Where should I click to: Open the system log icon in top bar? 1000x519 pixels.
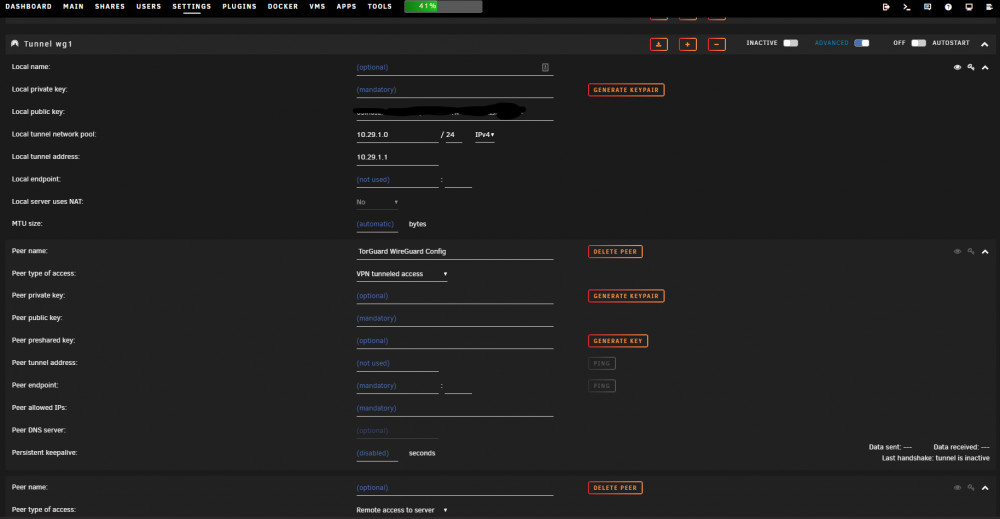coord(989,7)
